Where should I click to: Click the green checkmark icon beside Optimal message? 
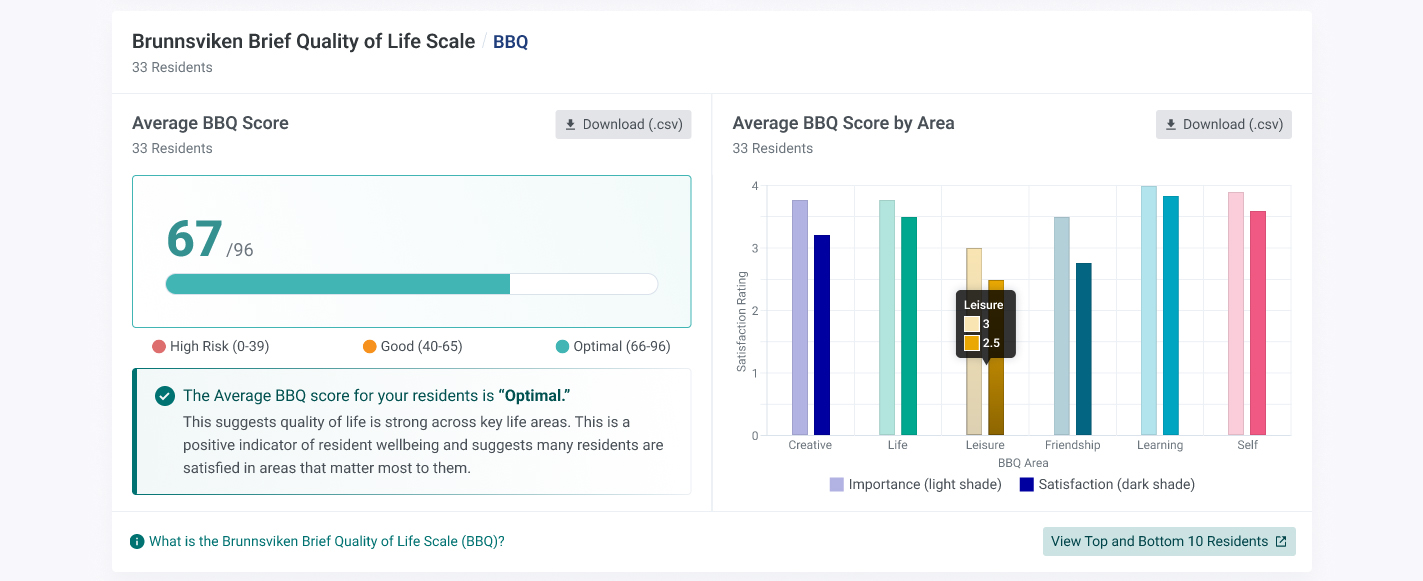(165, 396)
